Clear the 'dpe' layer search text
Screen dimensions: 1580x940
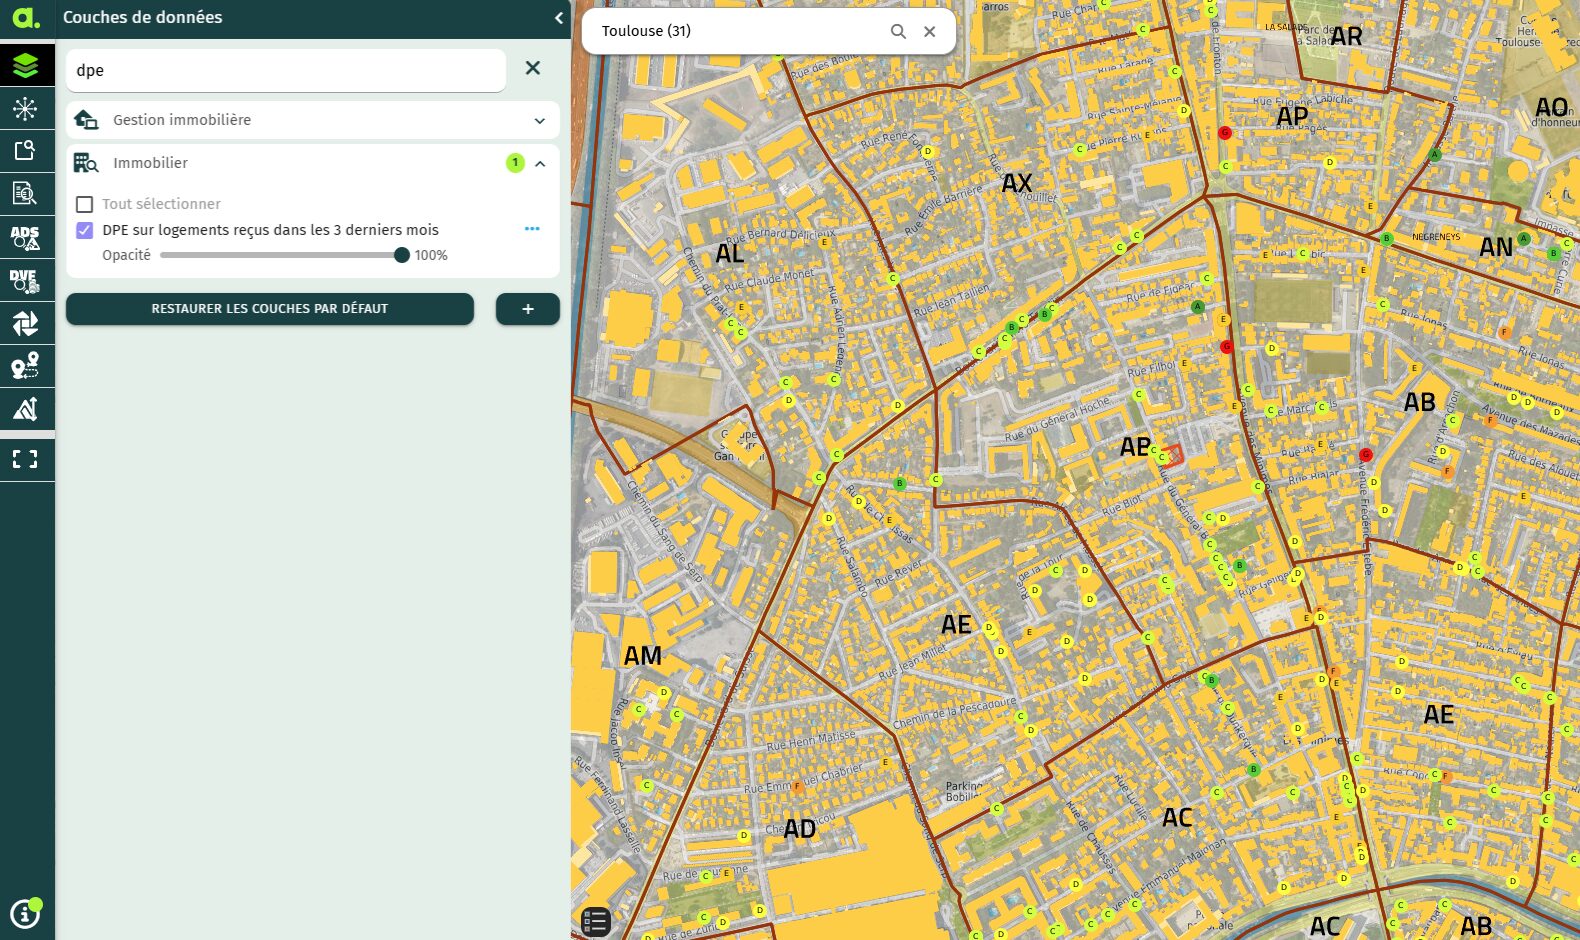click(533, 68)
